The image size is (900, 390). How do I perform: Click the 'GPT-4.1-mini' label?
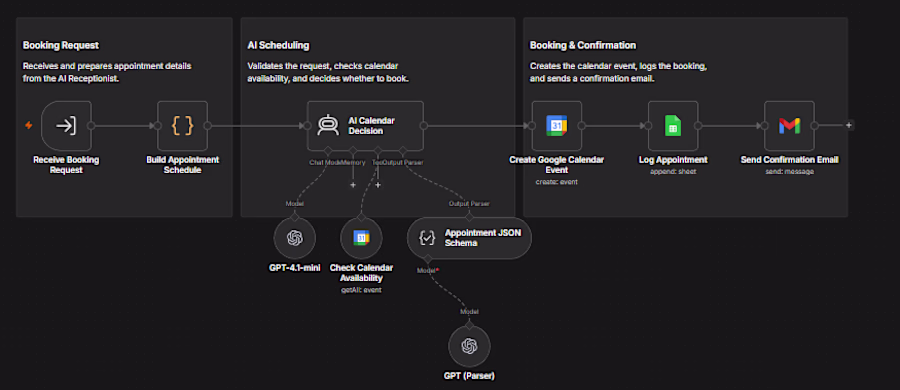294,268
